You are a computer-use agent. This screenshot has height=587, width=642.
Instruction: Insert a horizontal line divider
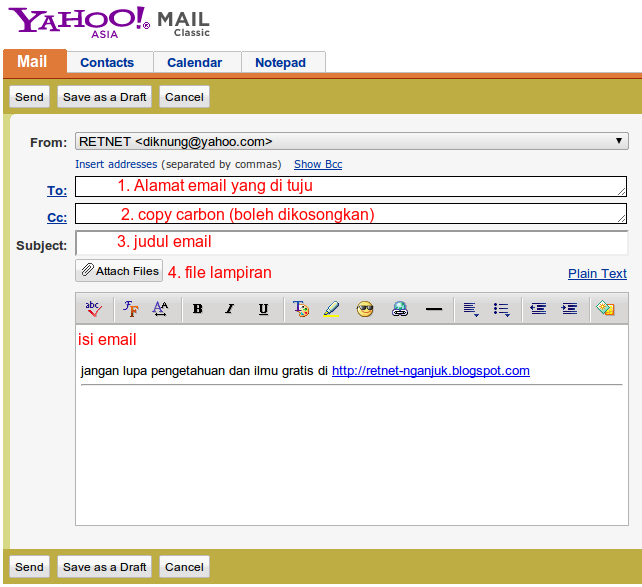(x=434, y=309)
